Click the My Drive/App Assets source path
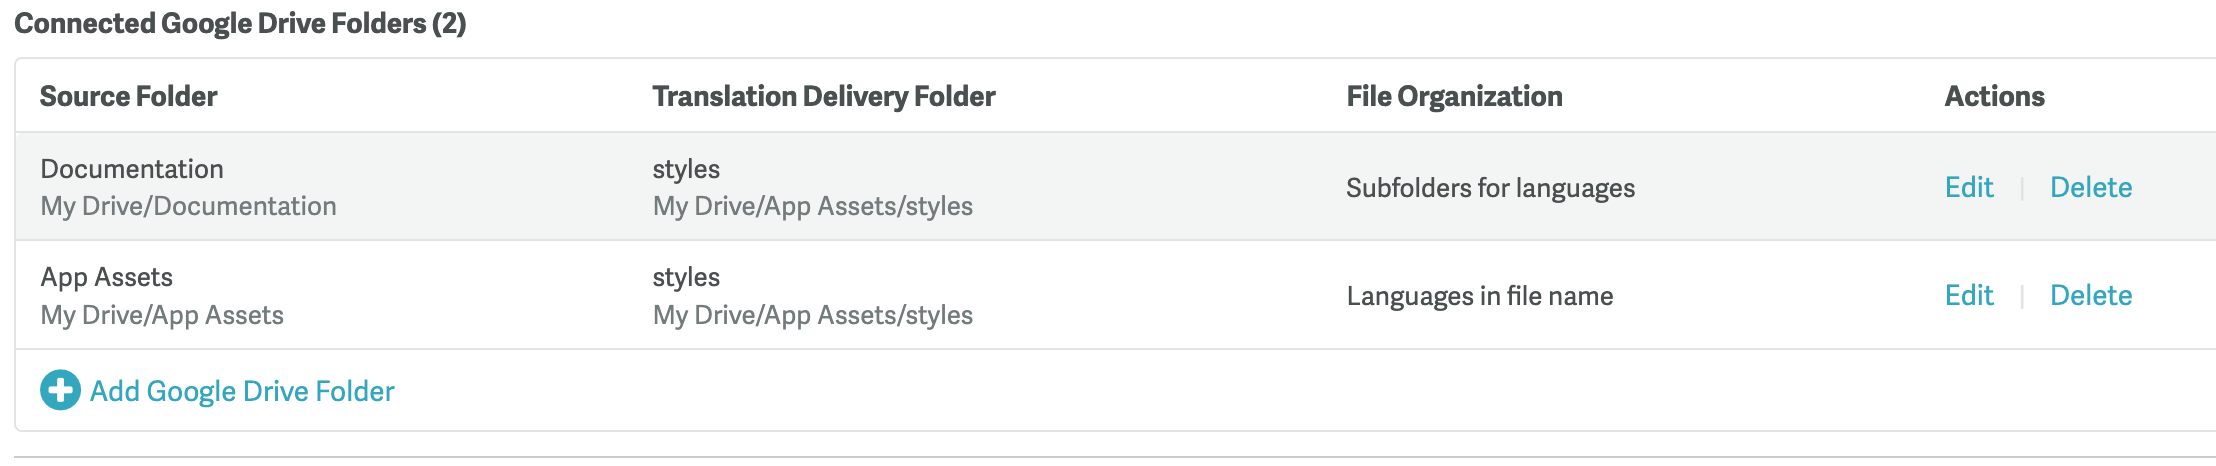2216x466 pixels. click(162, 315)
